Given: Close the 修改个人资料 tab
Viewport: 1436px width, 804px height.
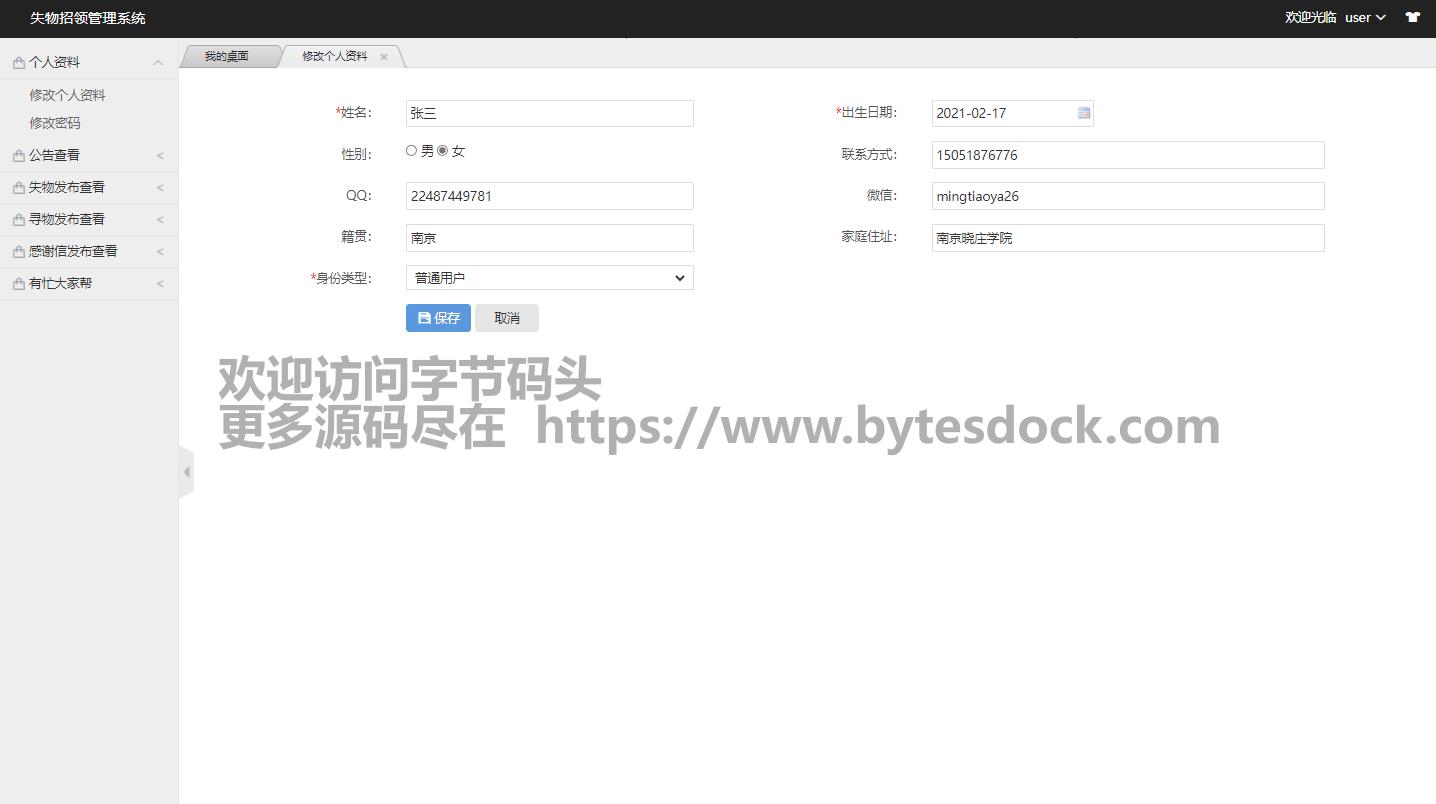Looking at the screenshot, I should (x=384, y=57).
